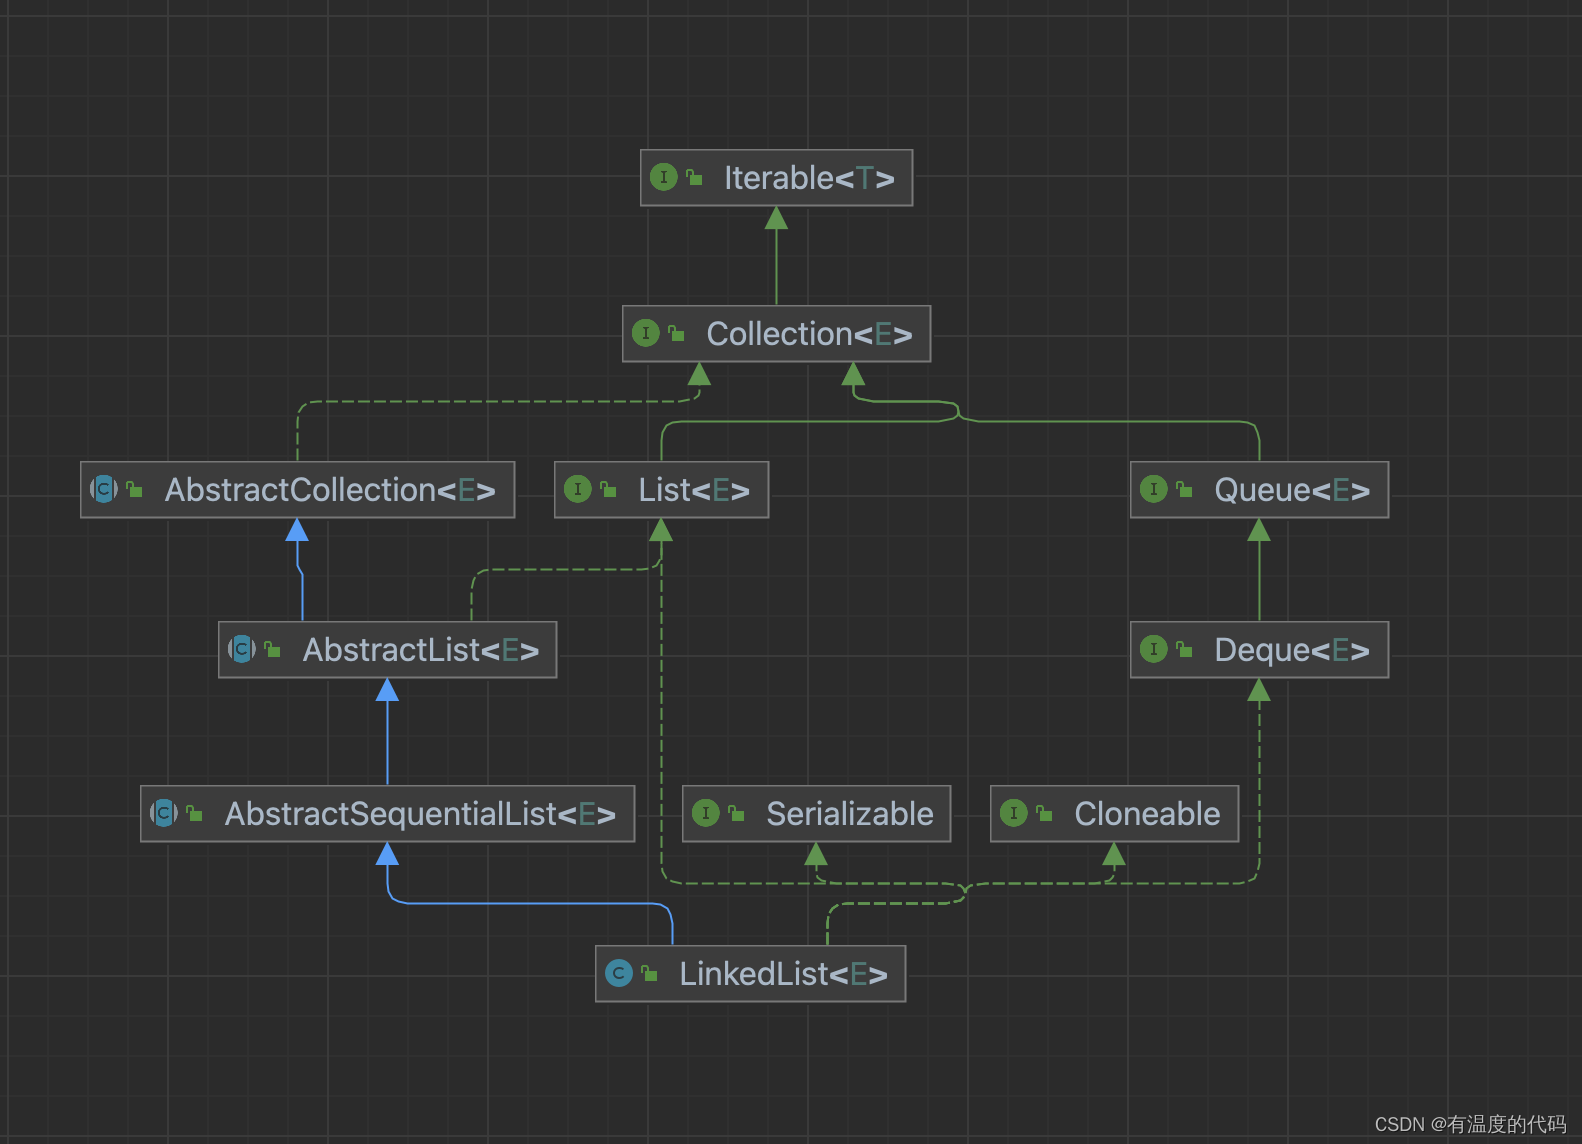The image size is (1582, 1144).
Task: Select the Iterable<T> label text
Action: click(809, 178)
